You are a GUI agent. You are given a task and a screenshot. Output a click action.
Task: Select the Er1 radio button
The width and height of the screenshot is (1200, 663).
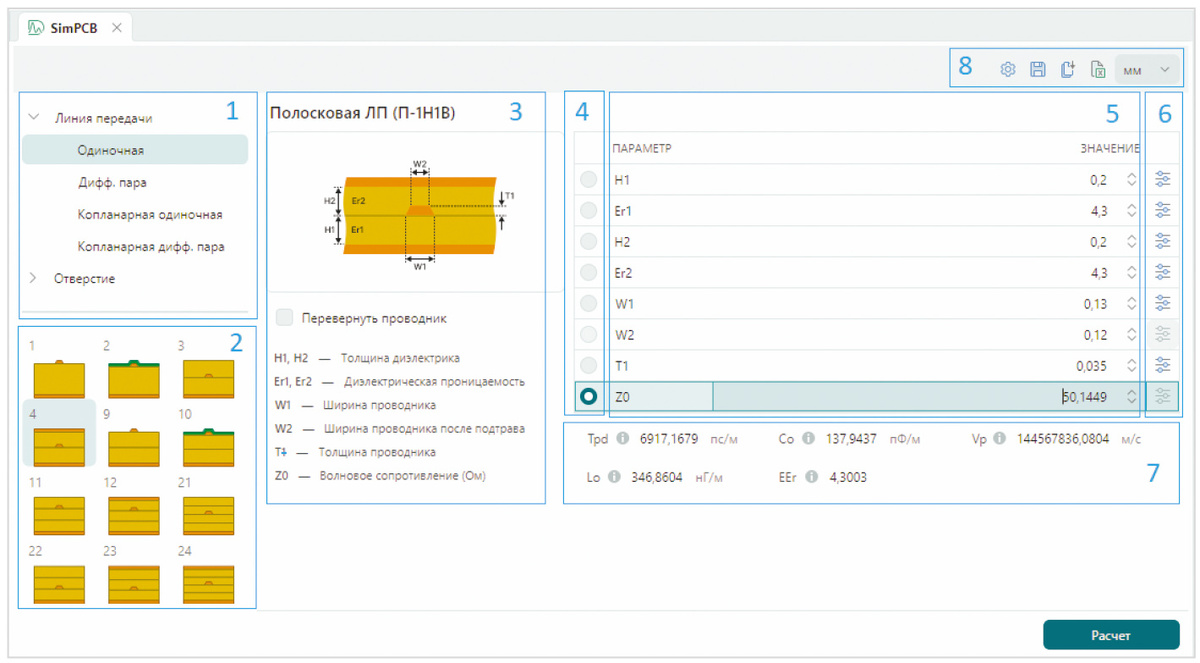click(589, 210)
